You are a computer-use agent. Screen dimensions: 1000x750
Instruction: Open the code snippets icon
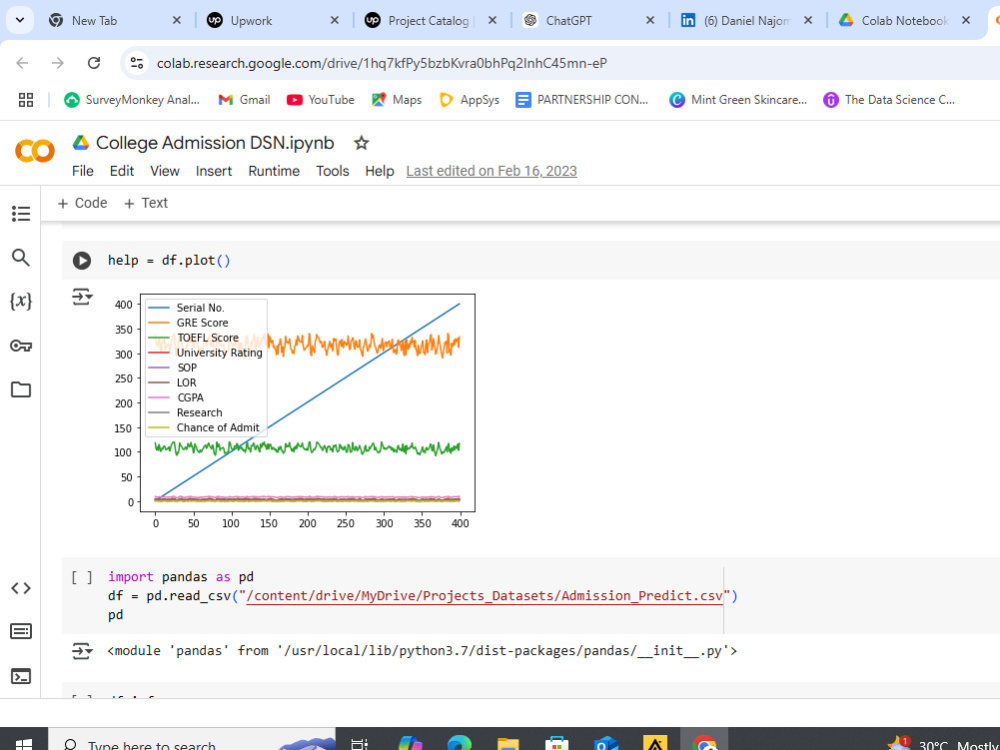pos(21,588)
